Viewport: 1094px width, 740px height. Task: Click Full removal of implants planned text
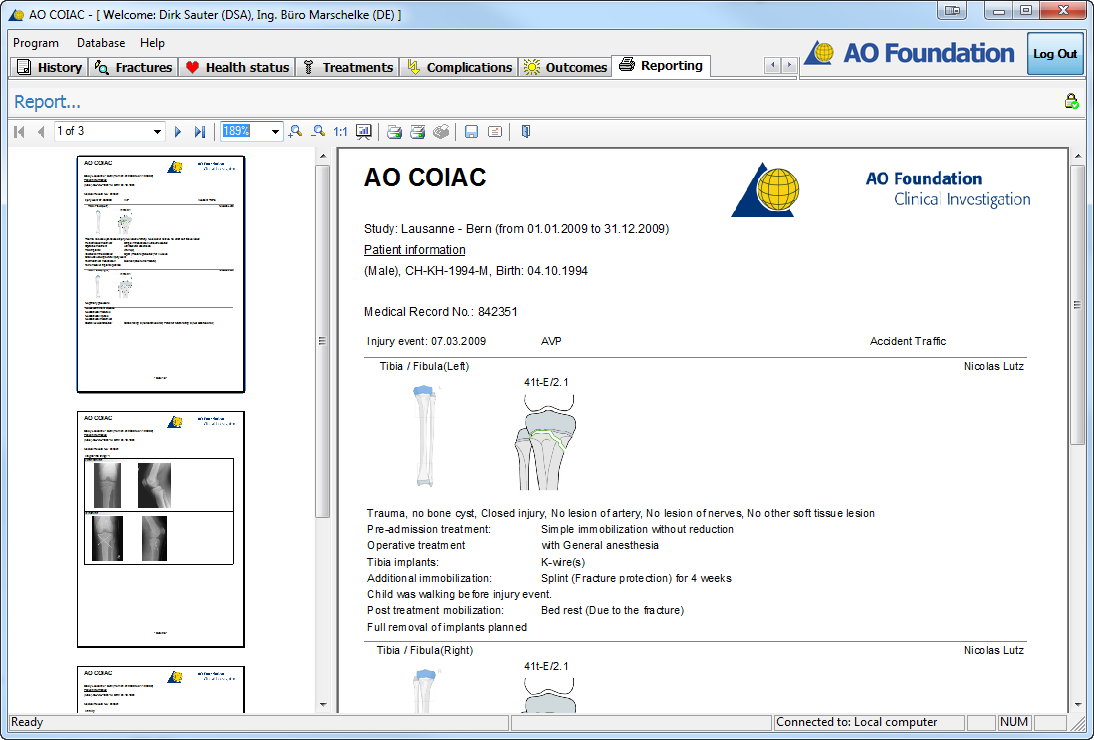point(447,627)
